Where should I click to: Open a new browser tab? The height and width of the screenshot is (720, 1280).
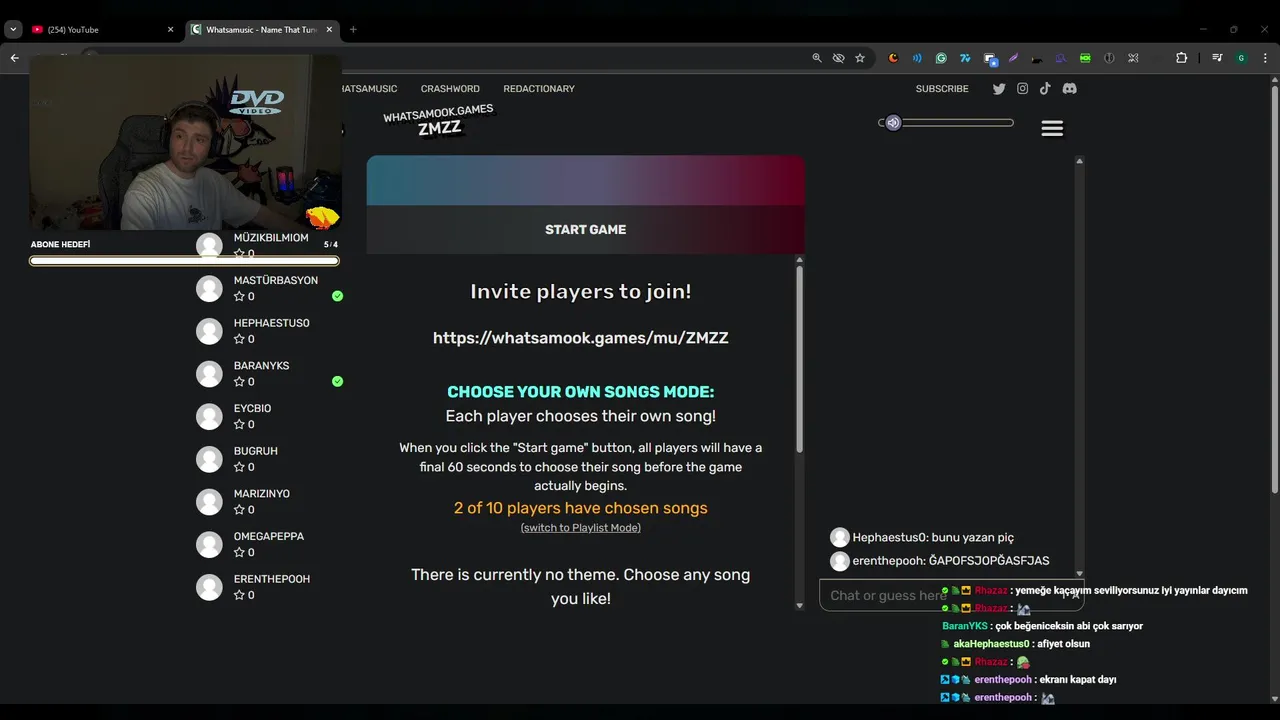click(353, 30)
